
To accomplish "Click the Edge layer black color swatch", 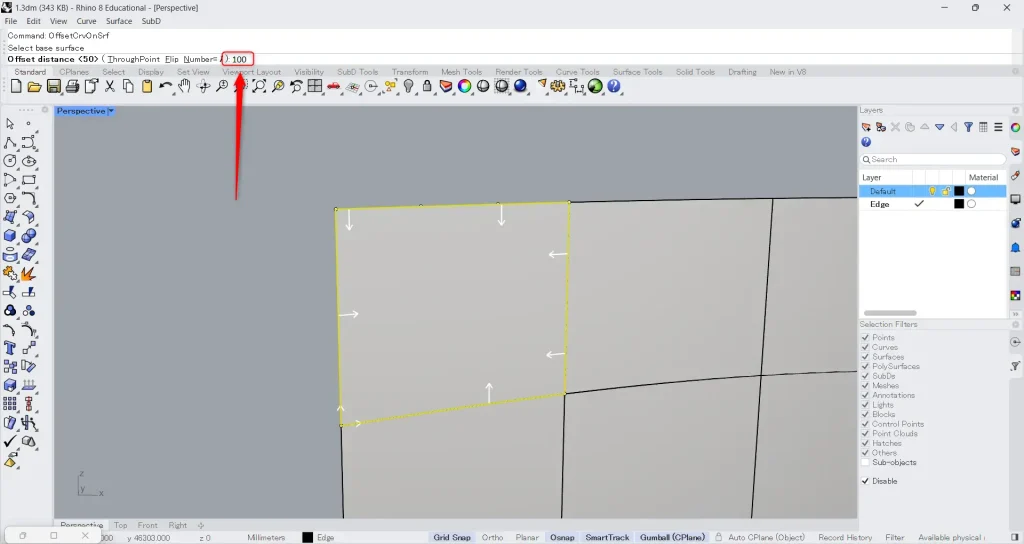I will coord(959,204).
